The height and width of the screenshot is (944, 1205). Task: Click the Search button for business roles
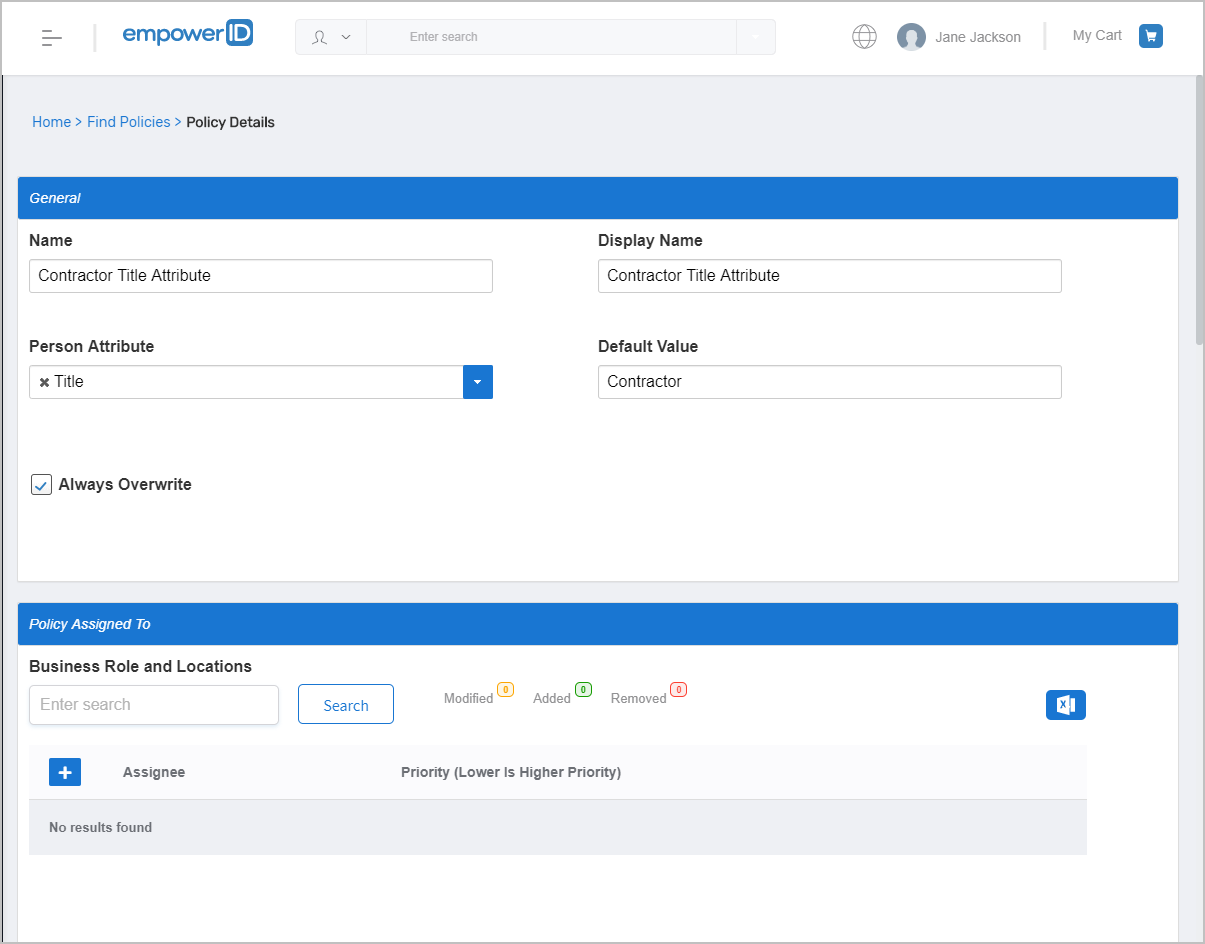point(346,705)
